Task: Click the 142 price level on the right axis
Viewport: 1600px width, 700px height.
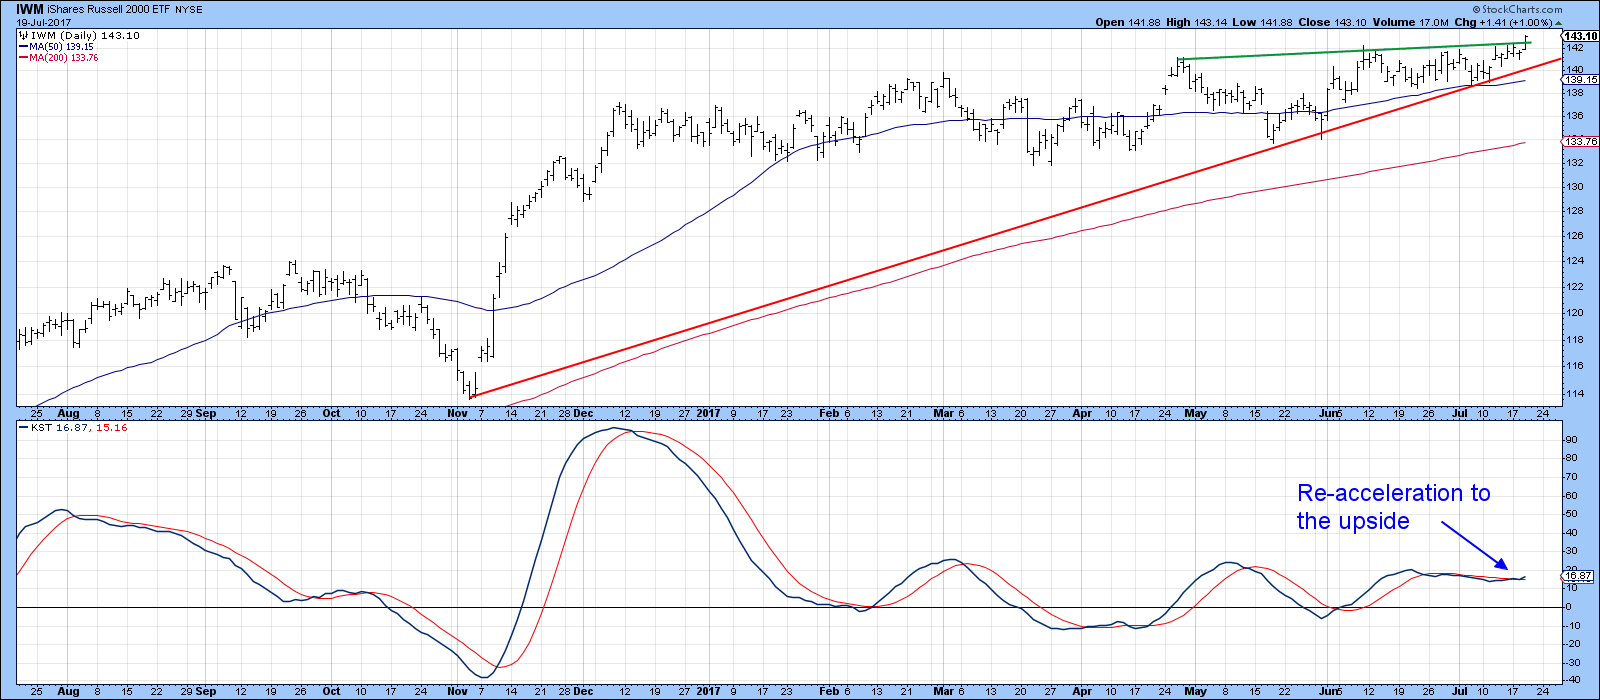Action: (1574, 48)
